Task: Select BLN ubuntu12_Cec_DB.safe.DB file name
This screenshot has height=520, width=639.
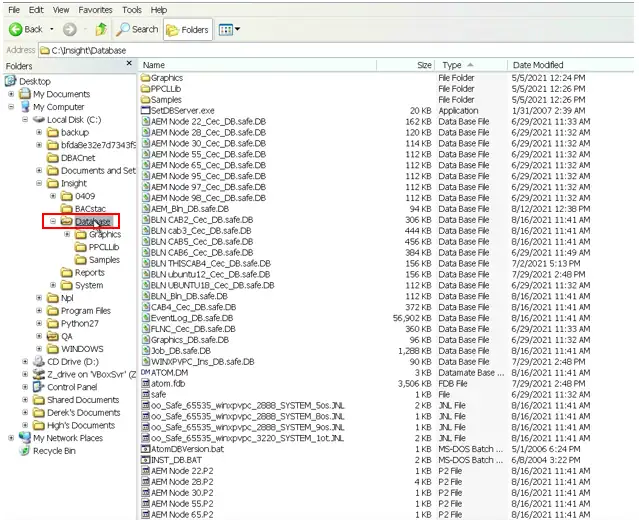Action: [210, 274]
